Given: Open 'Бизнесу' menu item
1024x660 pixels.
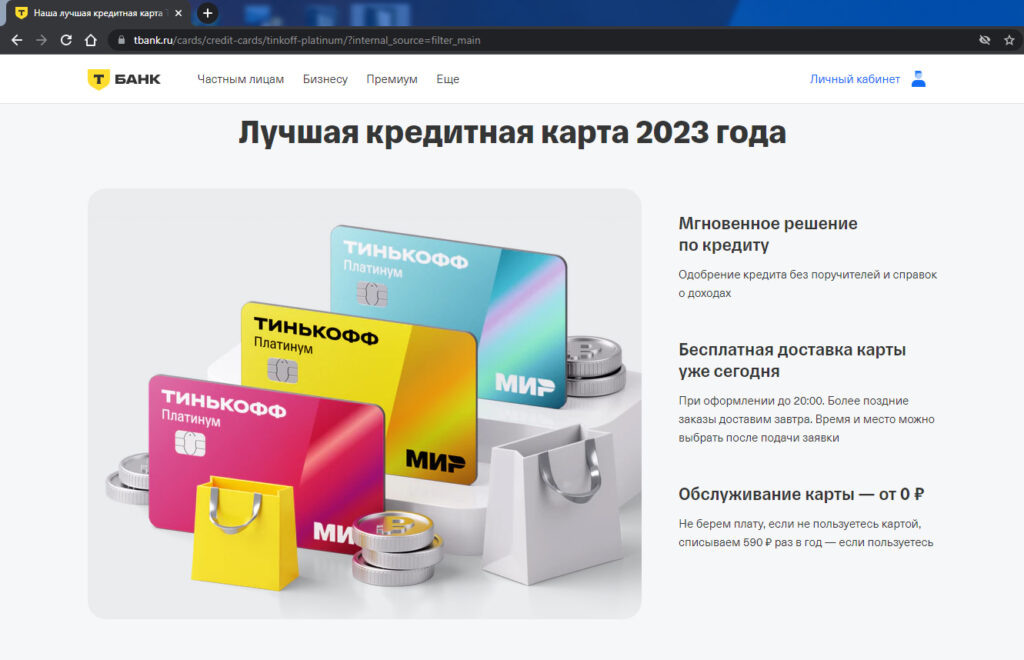Looking at the screenshot, I should (325, 79).
